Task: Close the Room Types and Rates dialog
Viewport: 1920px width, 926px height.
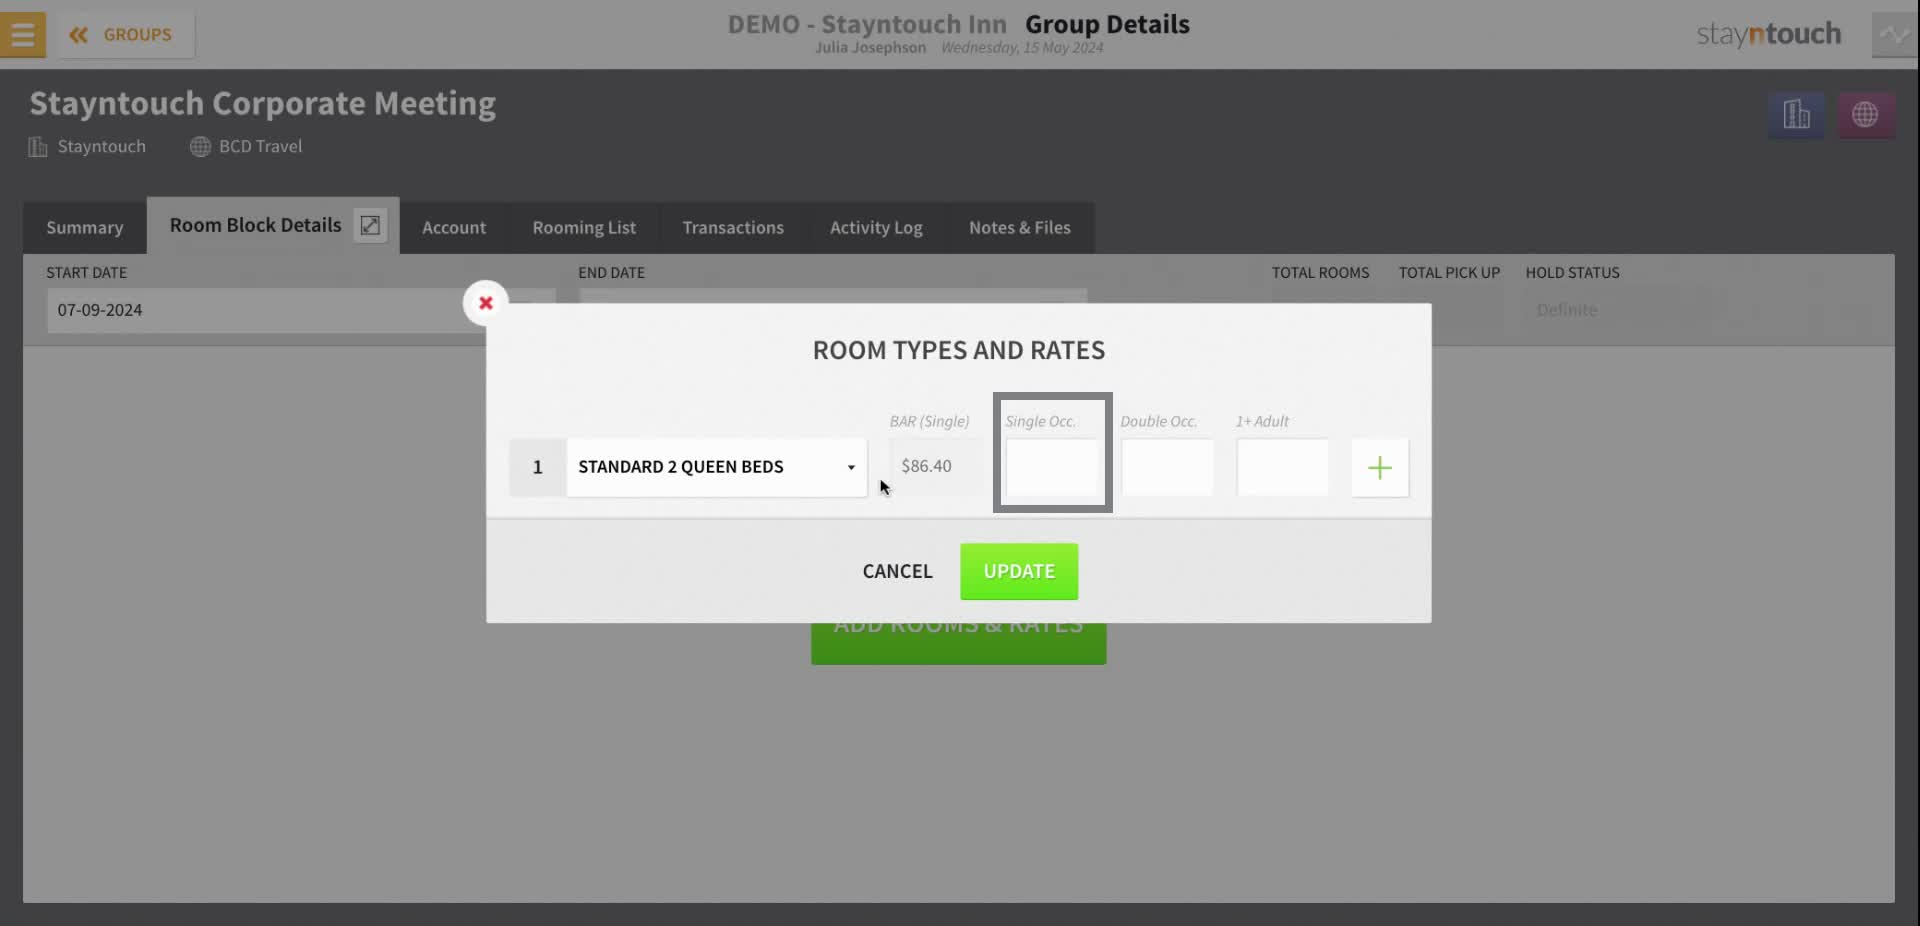Action: tap(485, 302)
